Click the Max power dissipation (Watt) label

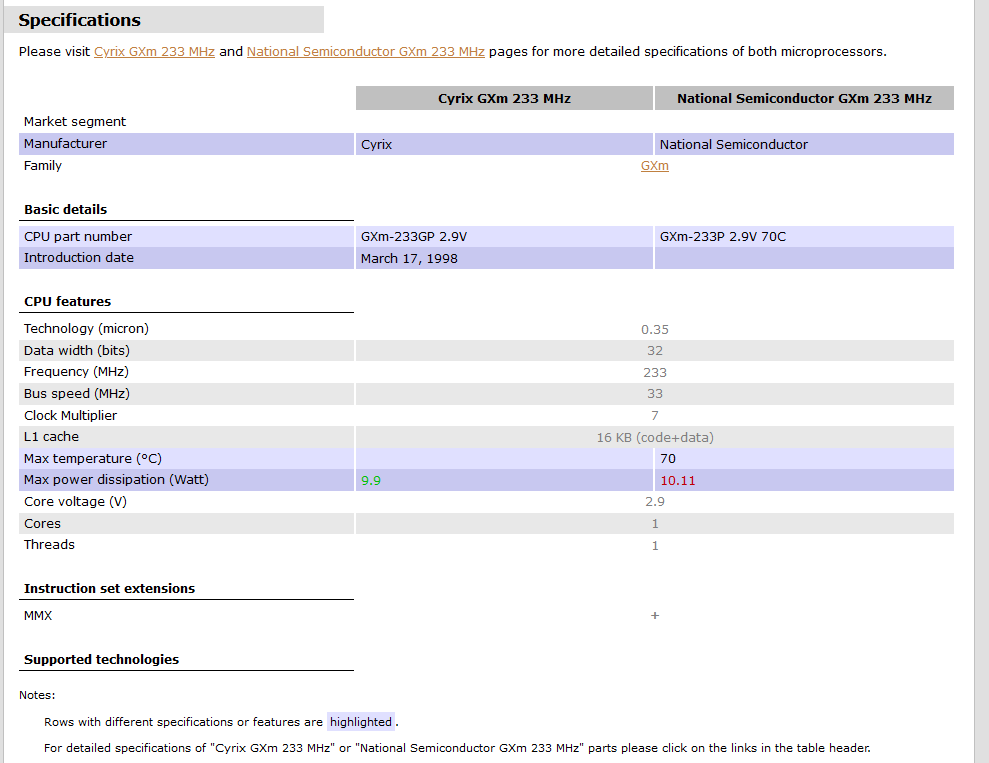point(116,480)
